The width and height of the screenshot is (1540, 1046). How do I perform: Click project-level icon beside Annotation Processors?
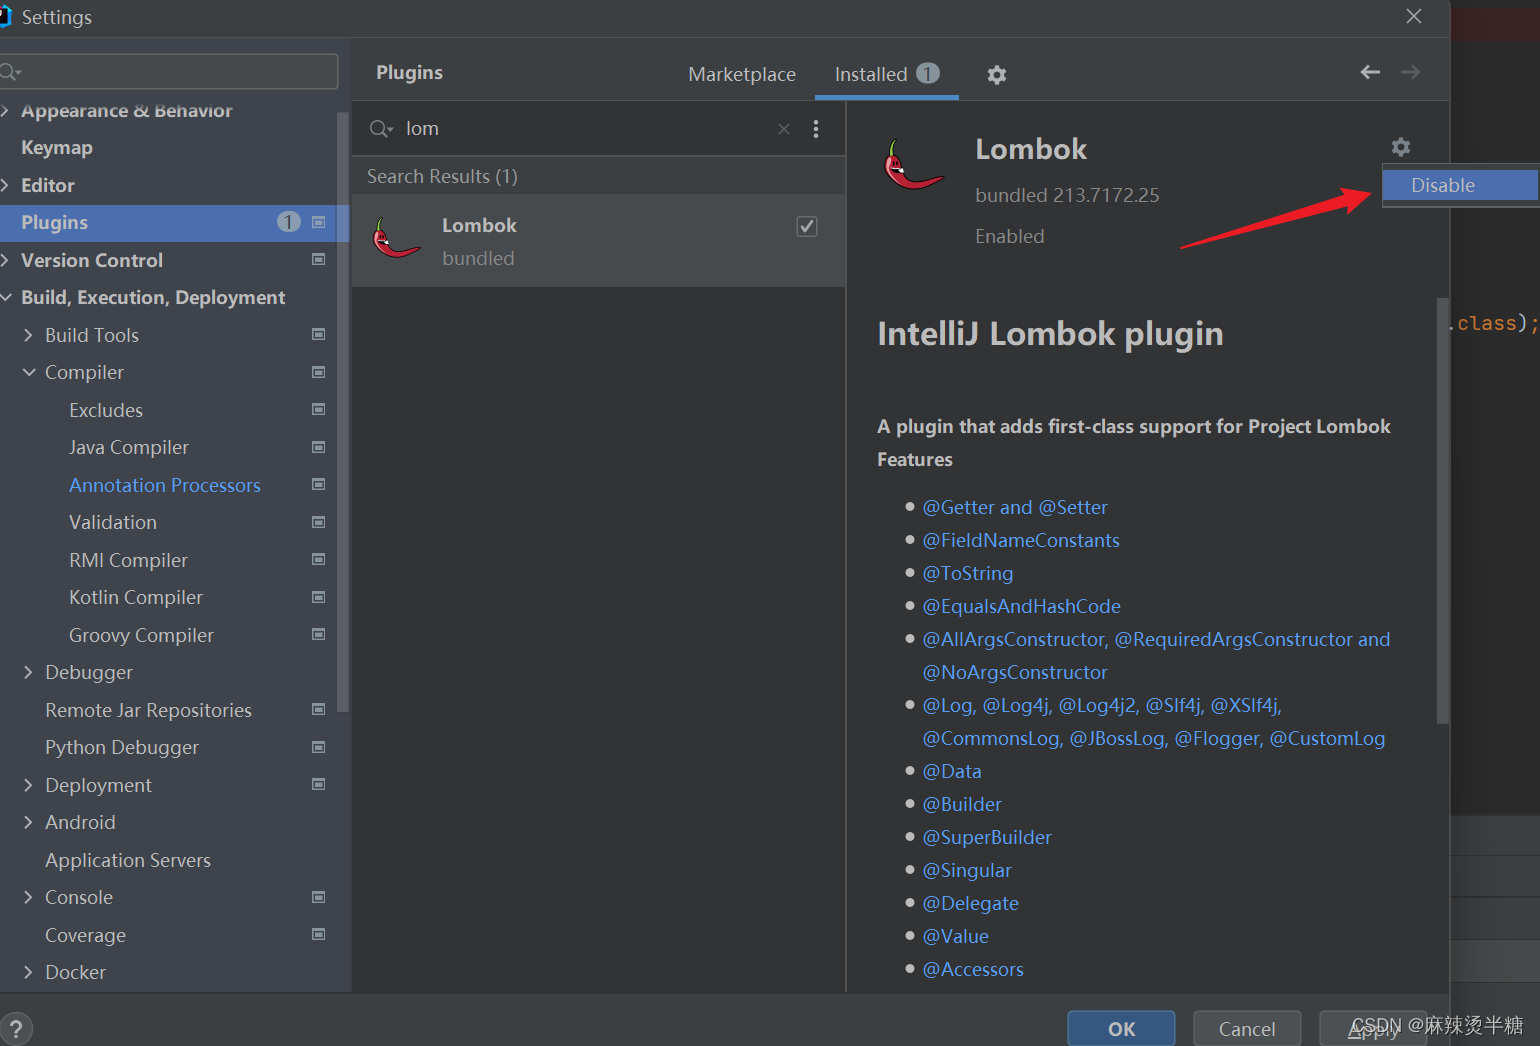tap(319, 485)
